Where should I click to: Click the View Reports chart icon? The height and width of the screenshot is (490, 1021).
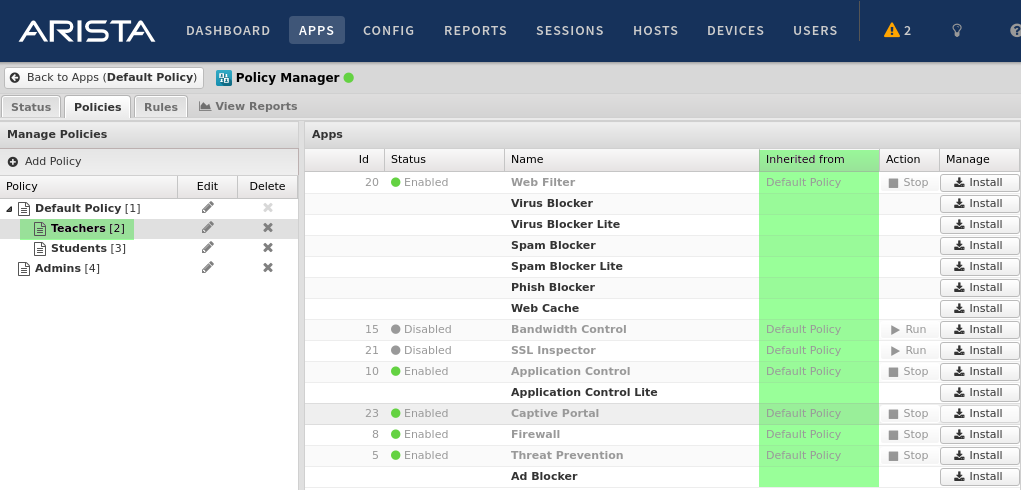205,106
